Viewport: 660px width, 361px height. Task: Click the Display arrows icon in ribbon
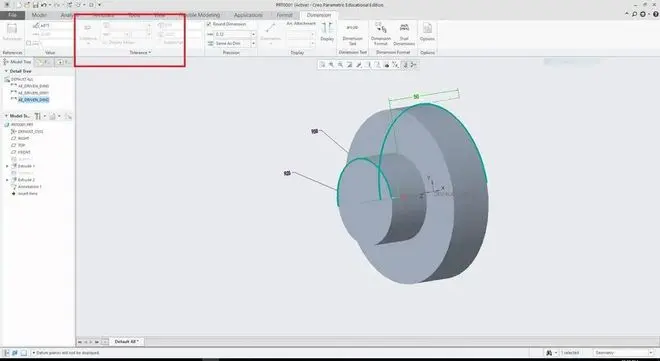tap(327, 32)
